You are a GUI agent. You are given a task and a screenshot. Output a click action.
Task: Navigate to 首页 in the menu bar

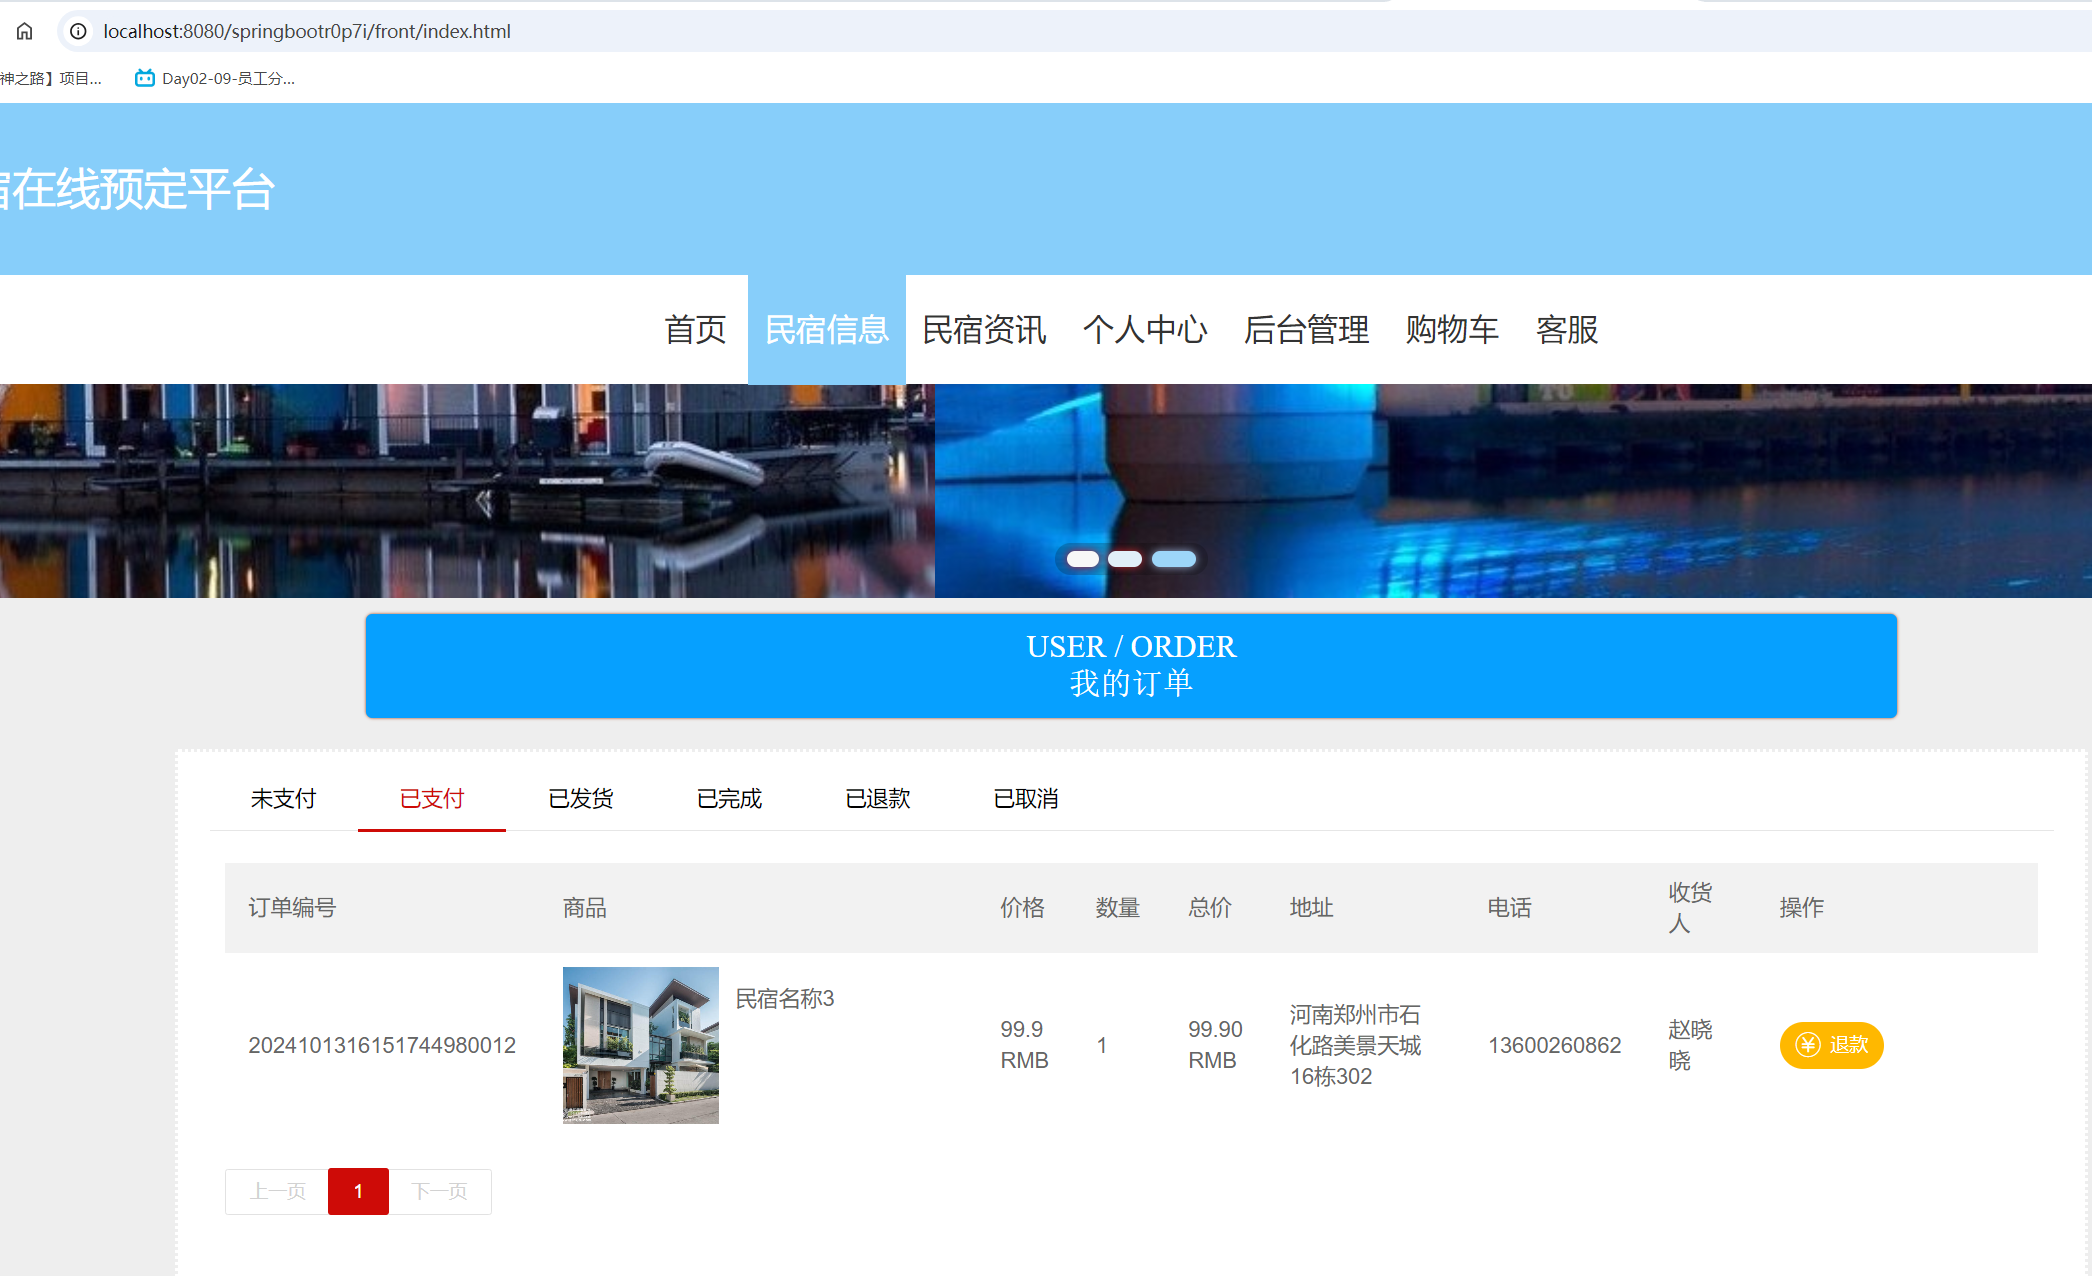[x=696, y=330]
